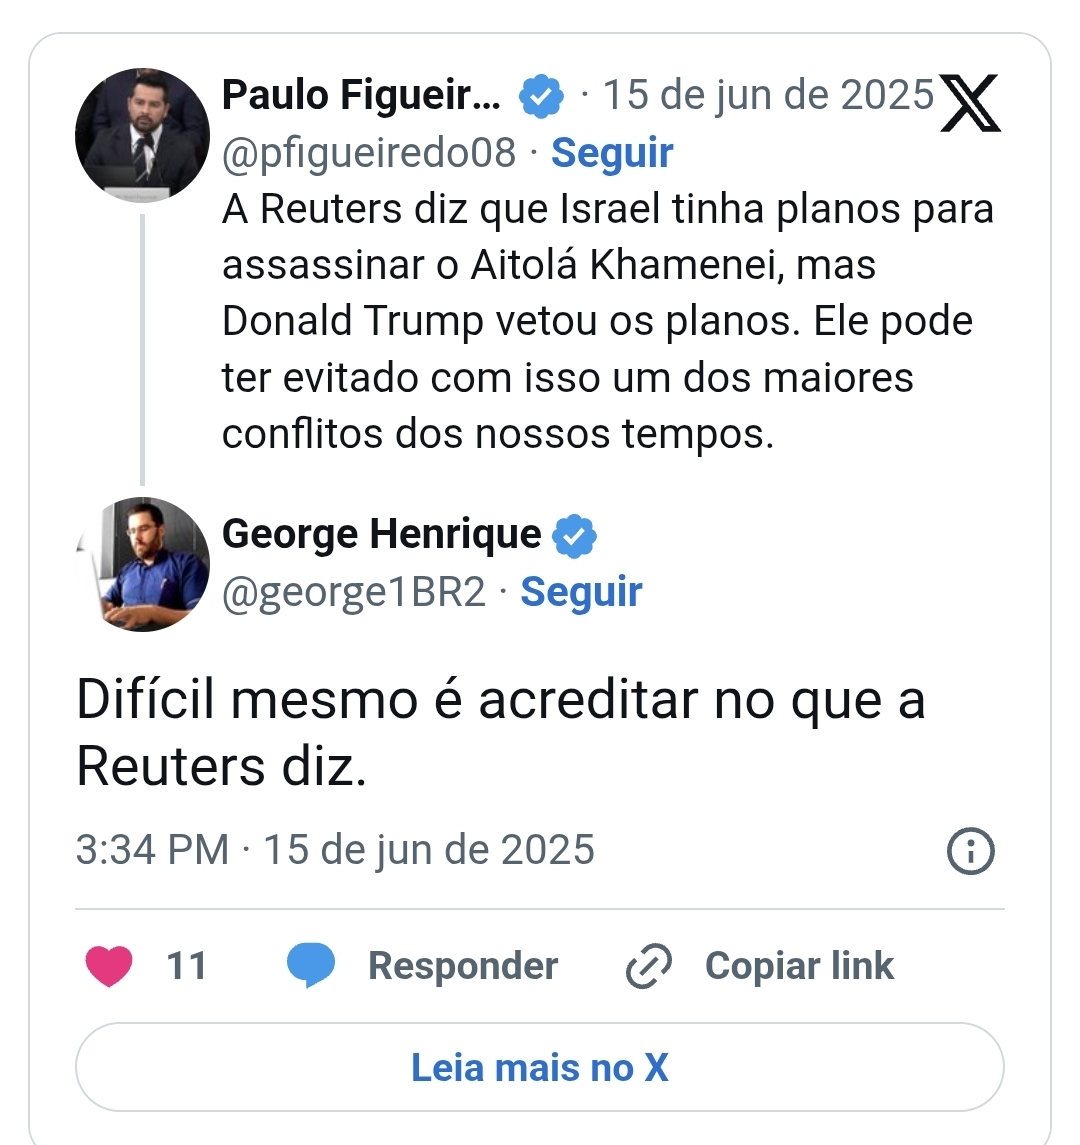Click the like count of 11
Viewport: 1080px width, 1145px height.
click(187, 965)
